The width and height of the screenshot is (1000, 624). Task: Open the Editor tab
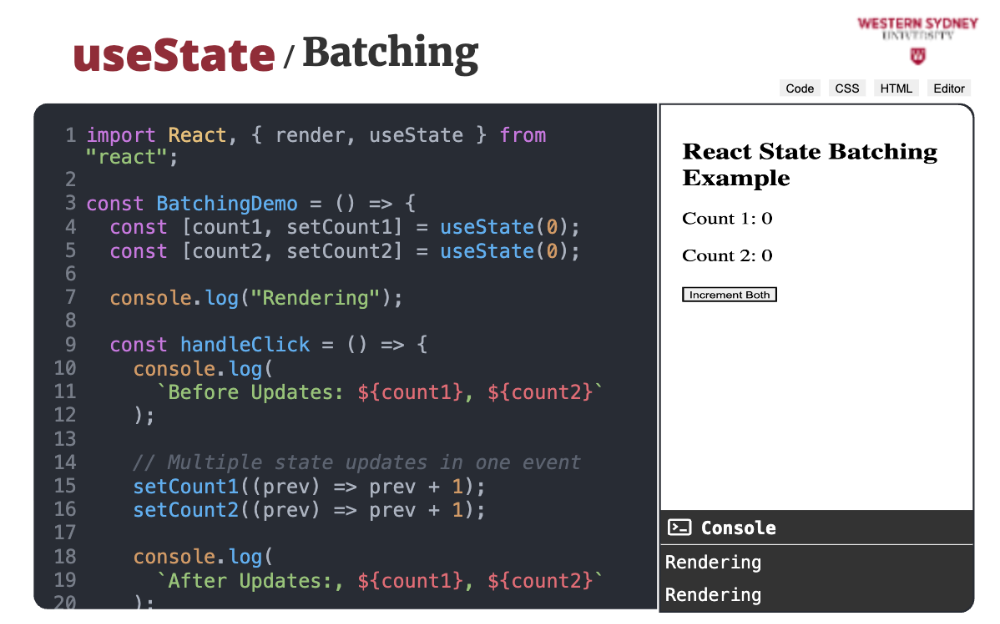[949, 88]
